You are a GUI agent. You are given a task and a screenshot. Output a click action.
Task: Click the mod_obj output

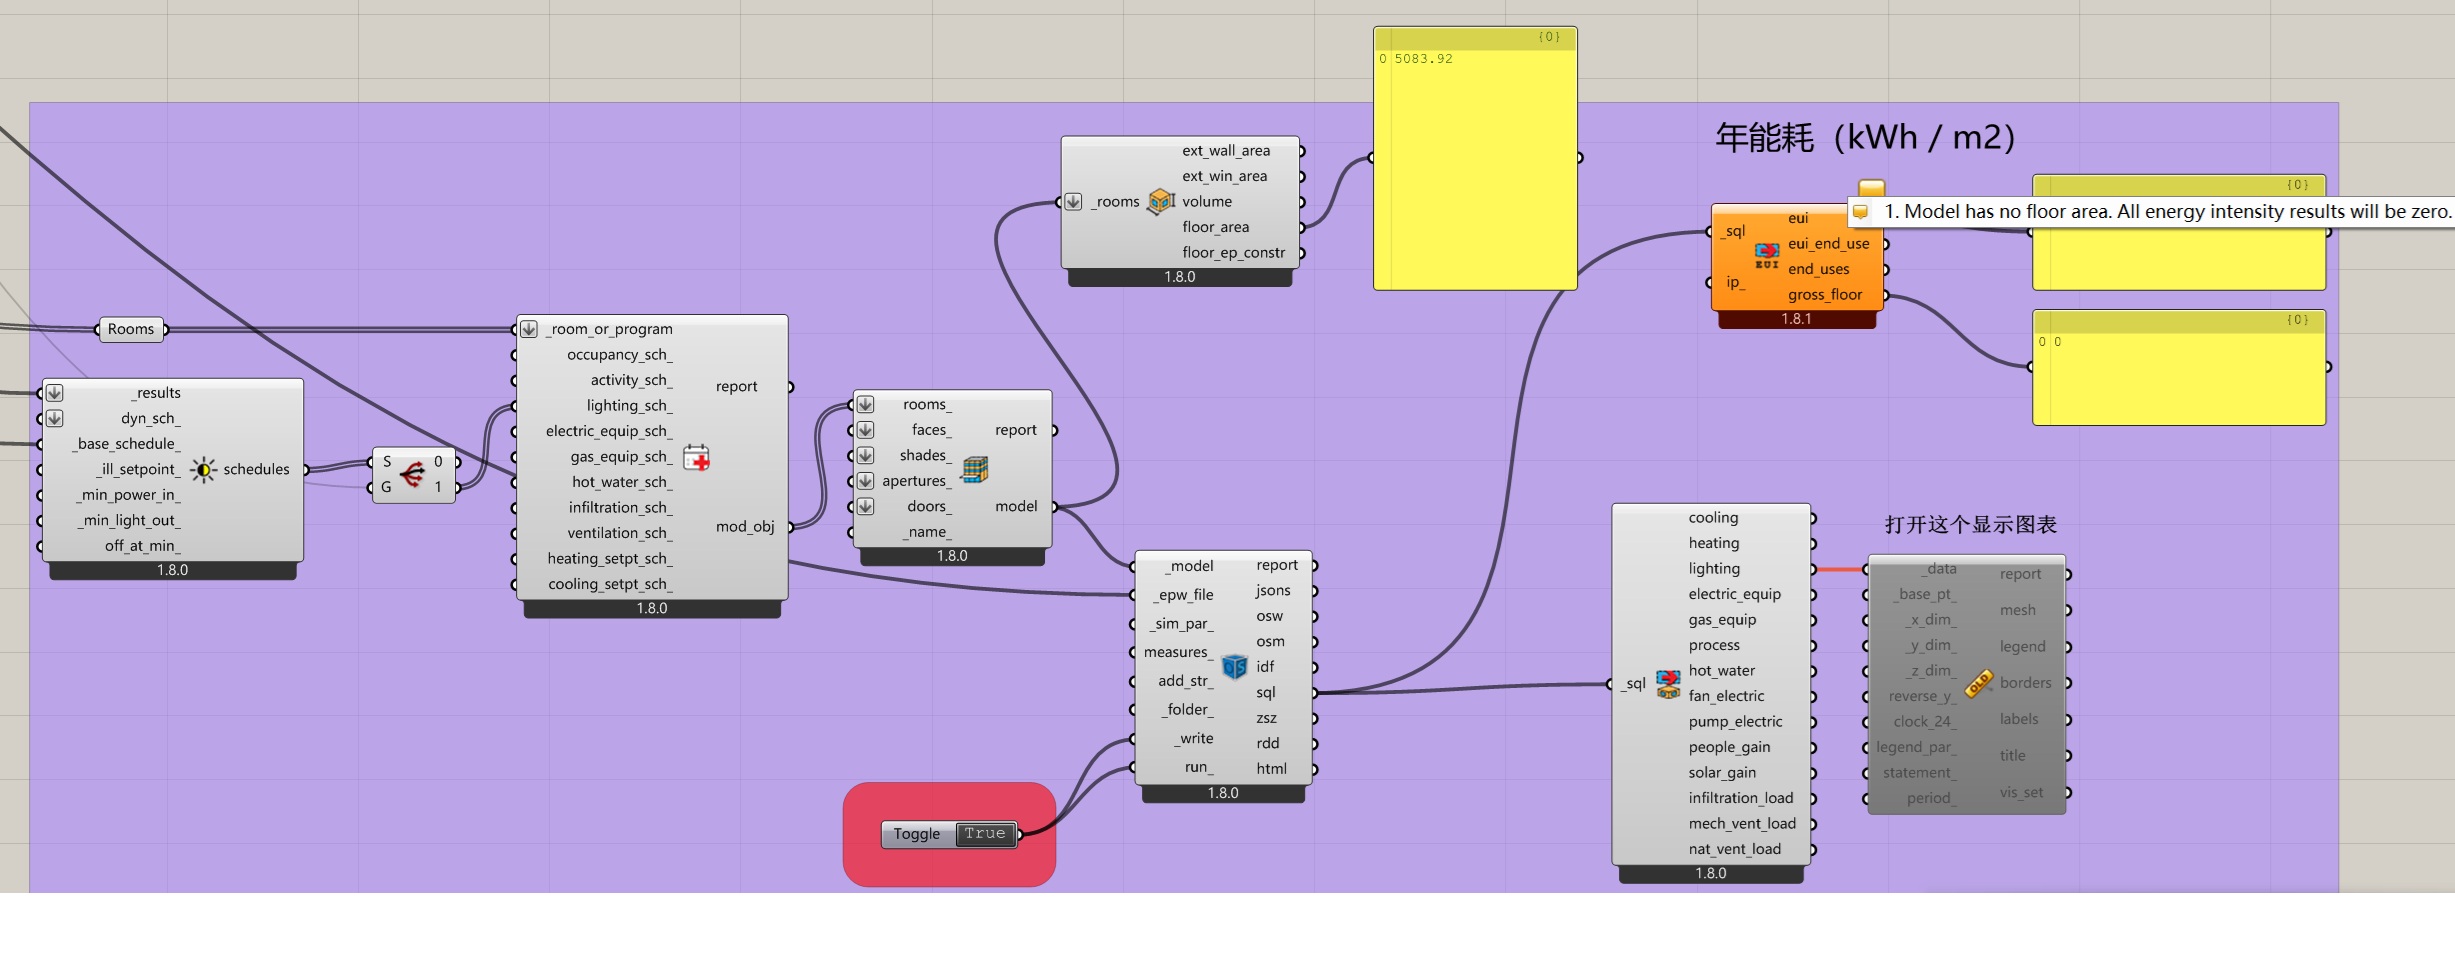tap(745, 527)
